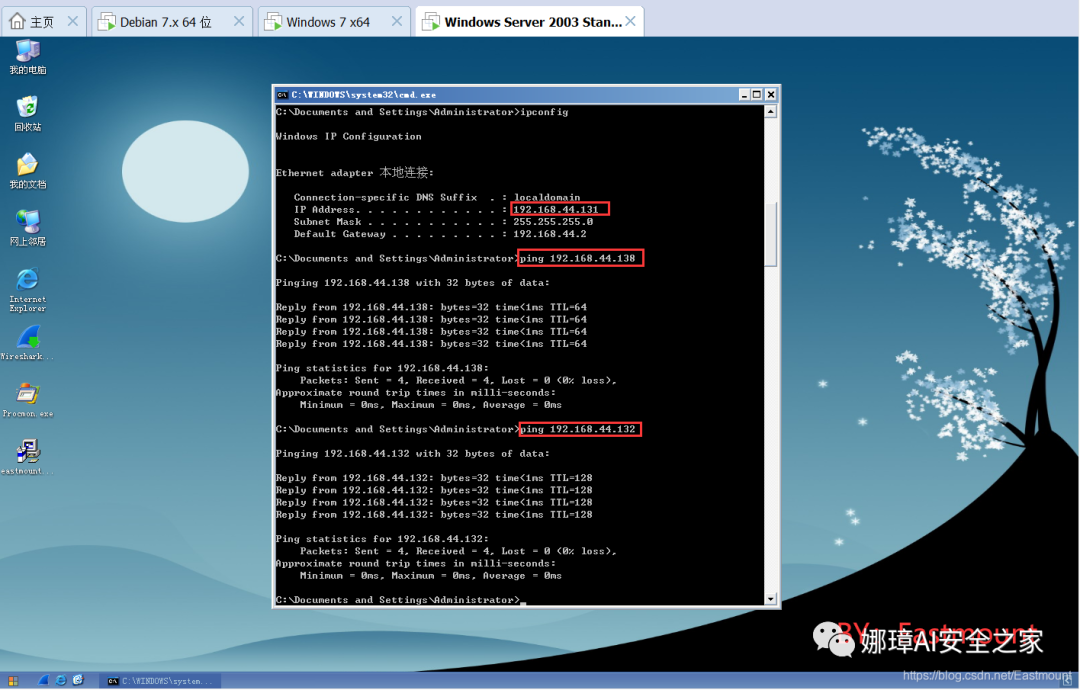
Task: Click the cmd vertical scrollbar thumb
Action: tap(771, 234)
